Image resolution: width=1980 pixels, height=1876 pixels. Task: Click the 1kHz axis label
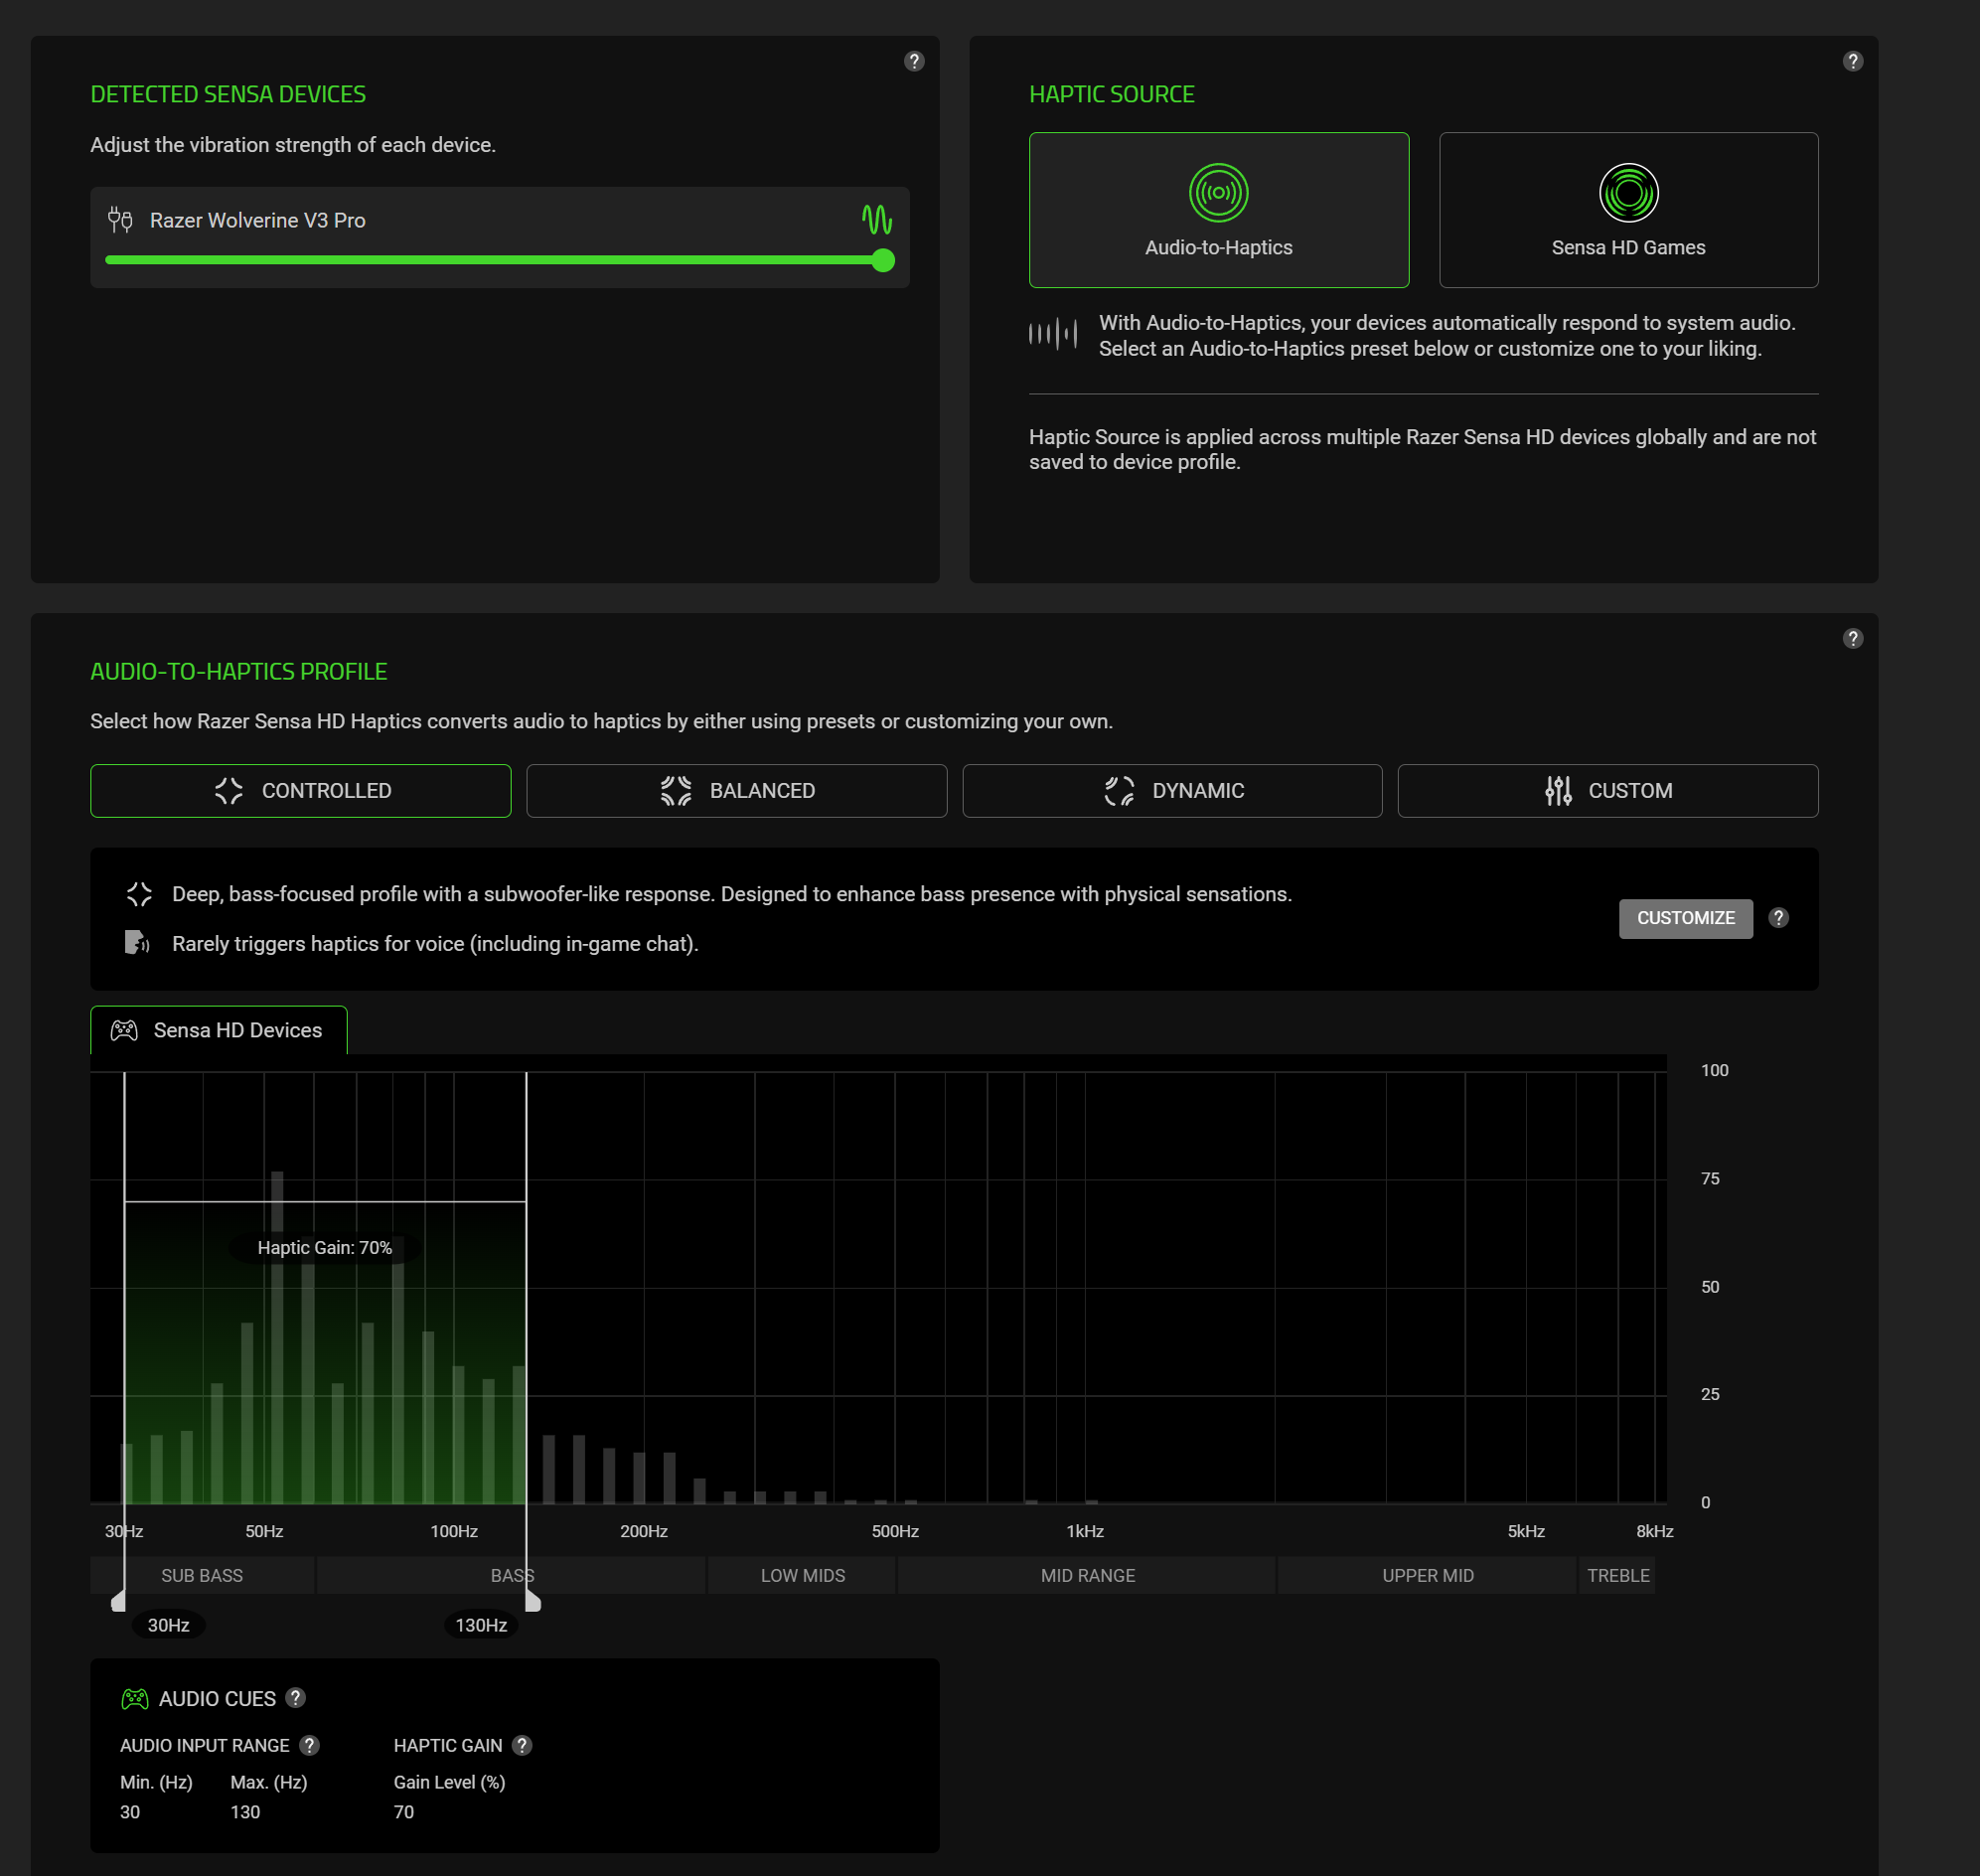click(x=1085, y=1531)
